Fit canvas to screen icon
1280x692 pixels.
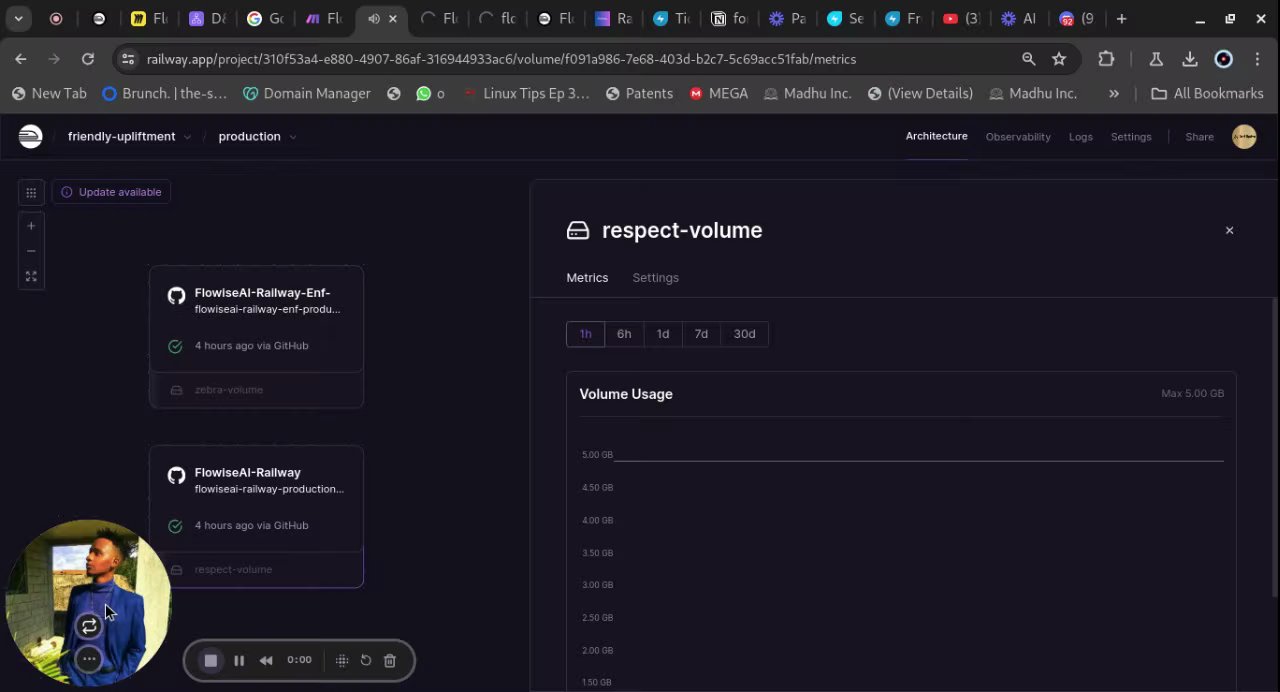coord(31,276)
